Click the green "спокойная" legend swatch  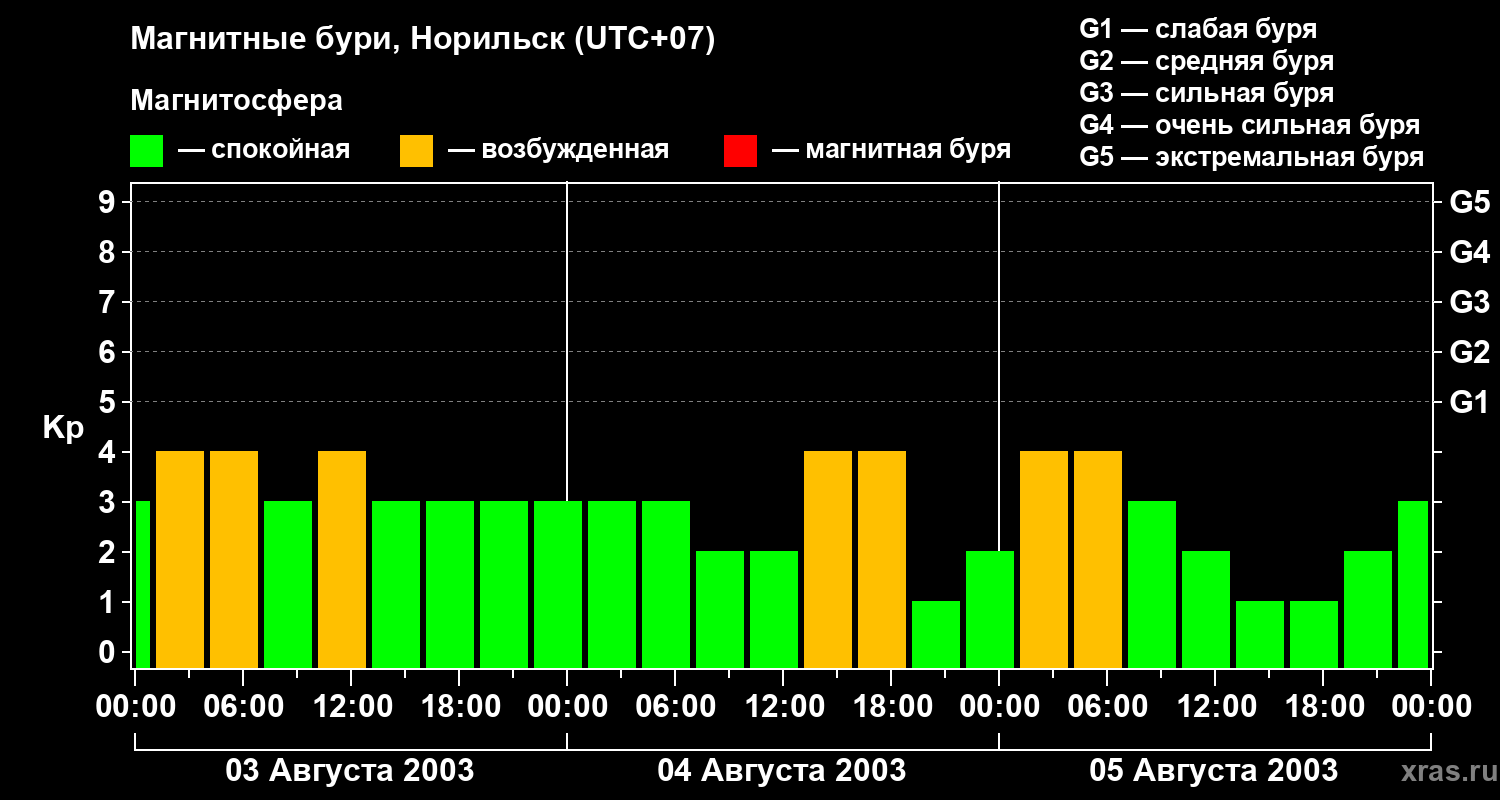coord(147,151)
